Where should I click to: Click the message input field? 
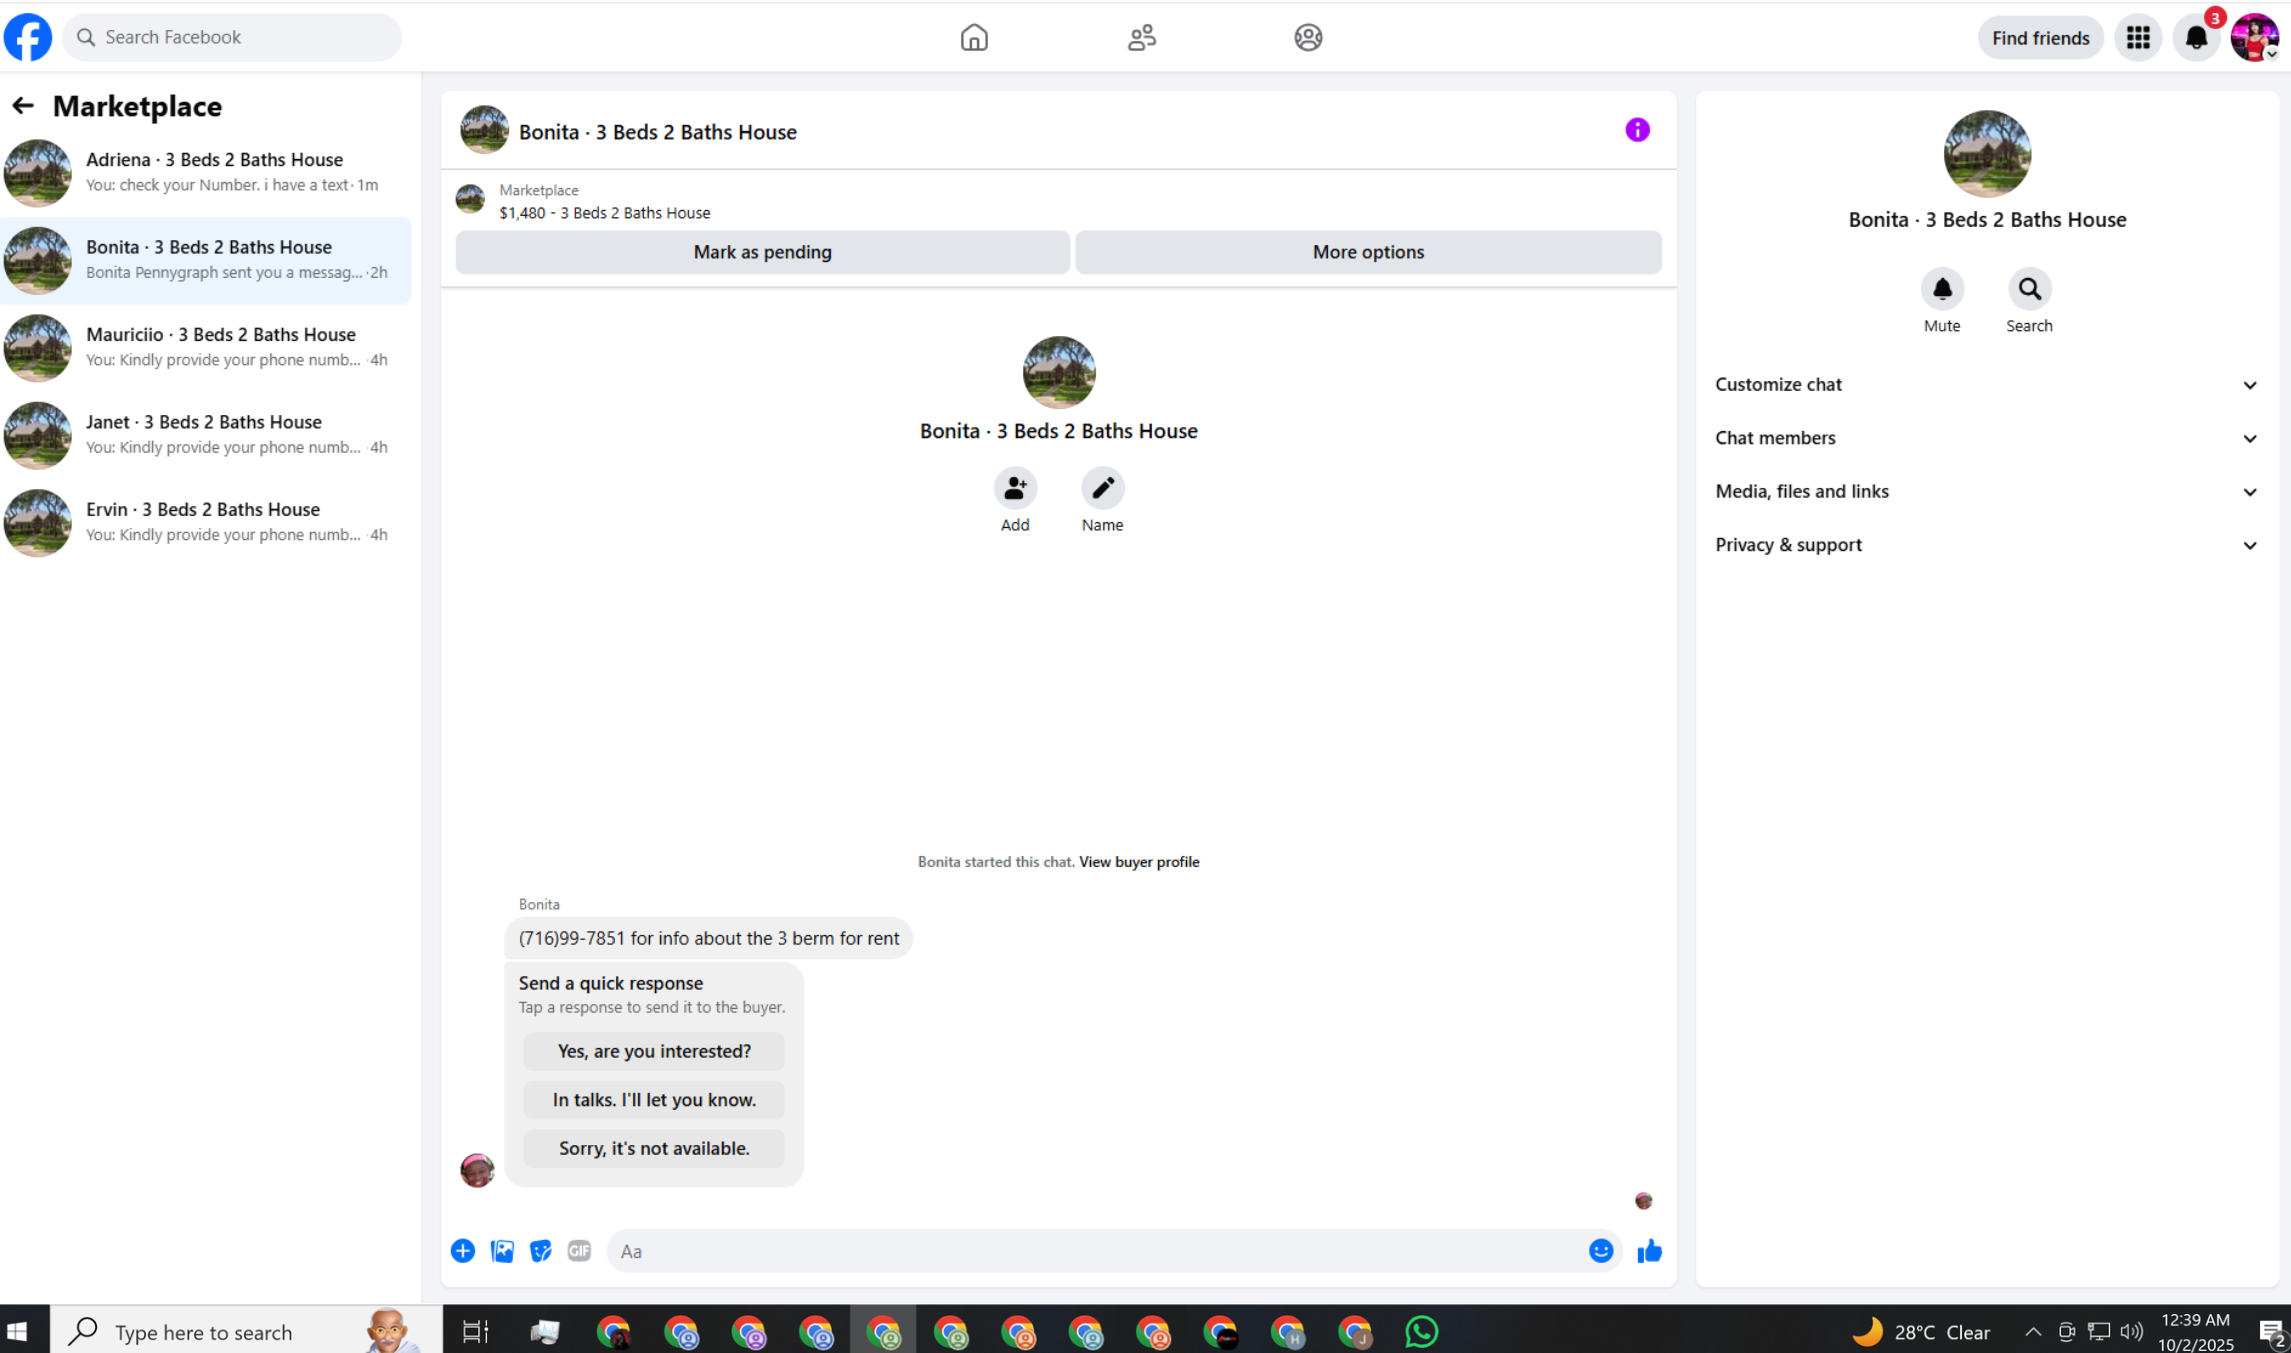pos(1095,1250)
